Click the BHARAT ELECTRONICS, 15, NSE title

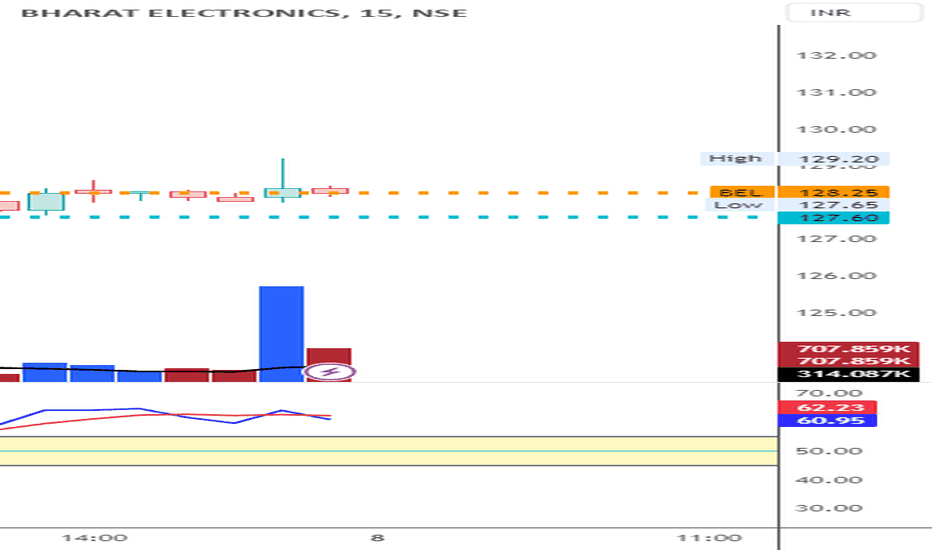point(244,12)
